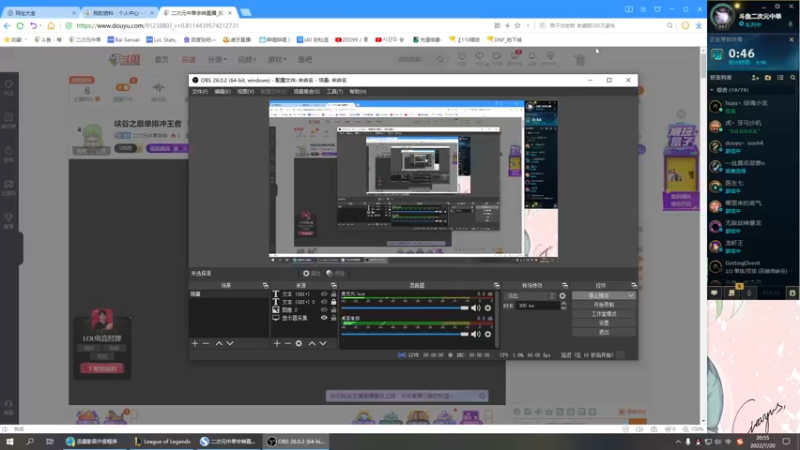The image size is (800, 450).
Task: Click start recording button in OBS controls
Action: [604, 305]
